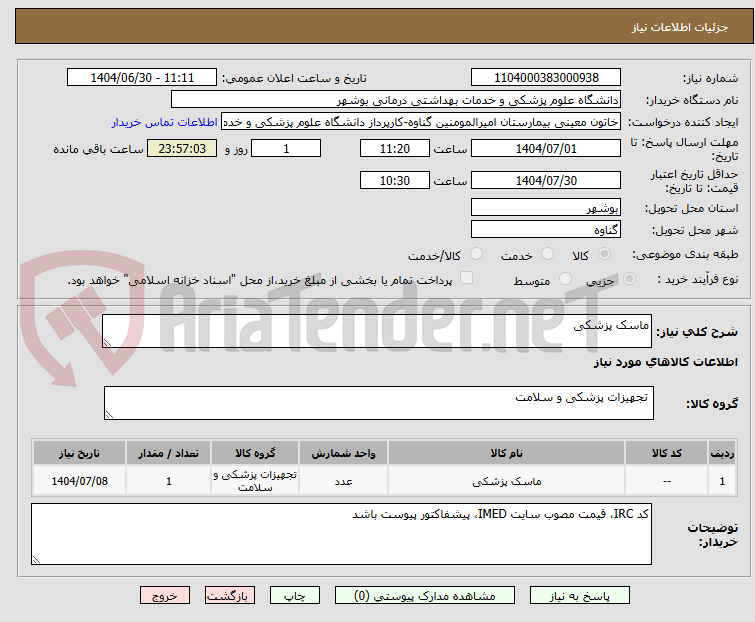
Task: Click the ایجاد کننده درخواست field
Action: click(x=421, y=122)
